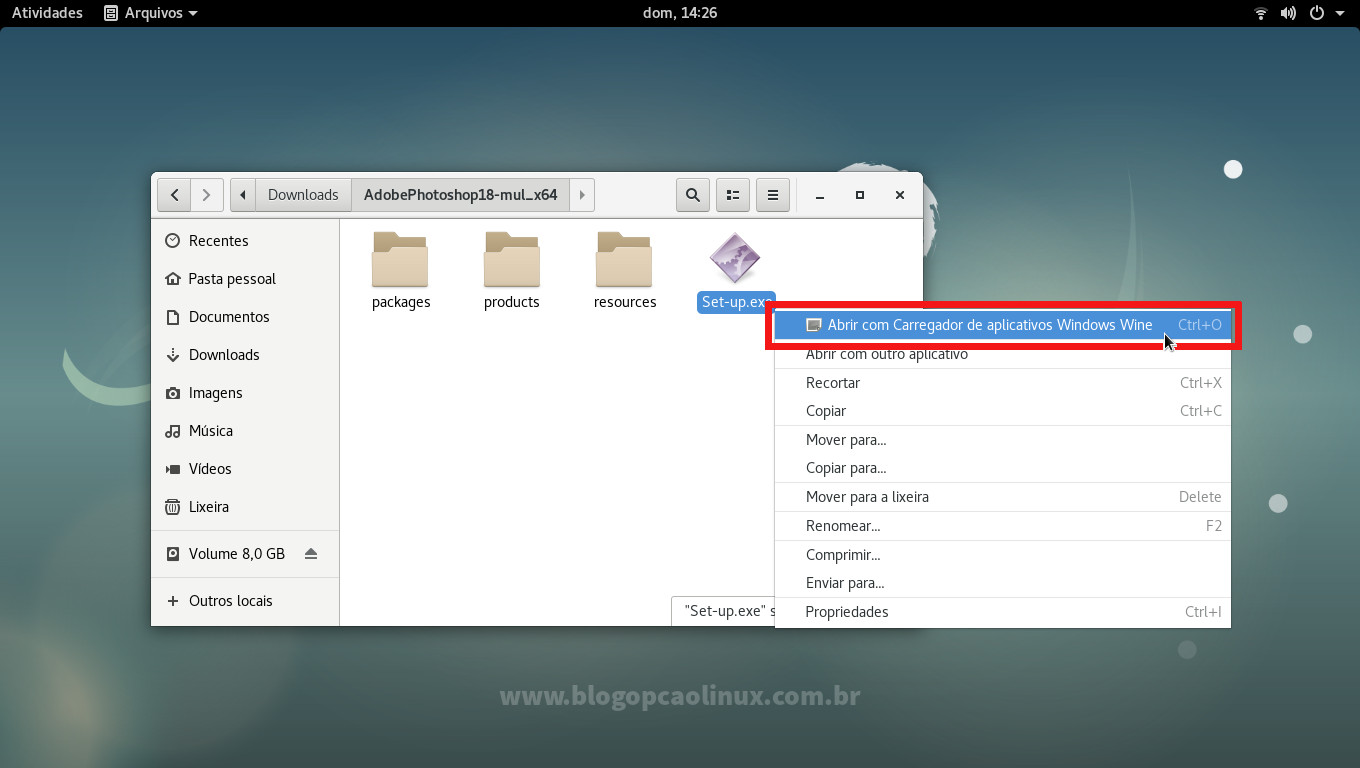The image size is (1360, 768).
Task: Go forward with the right arrow button
Action: point(206,195)
